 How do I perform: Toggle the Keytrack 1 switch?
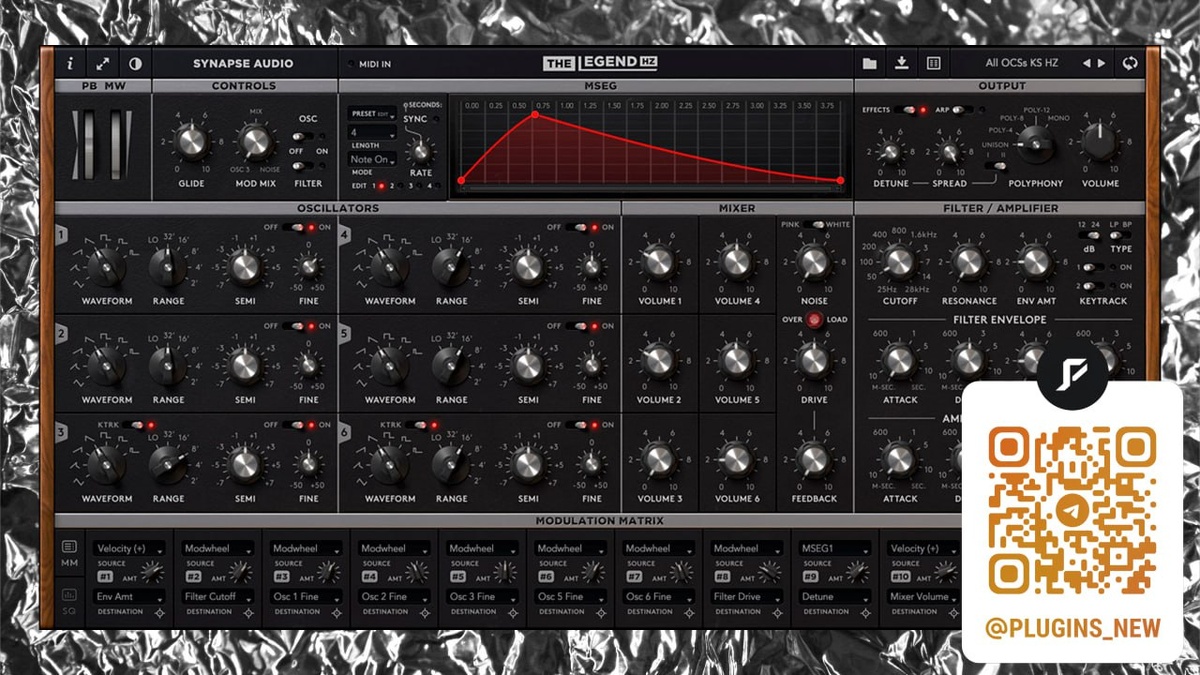[1094, 267]
